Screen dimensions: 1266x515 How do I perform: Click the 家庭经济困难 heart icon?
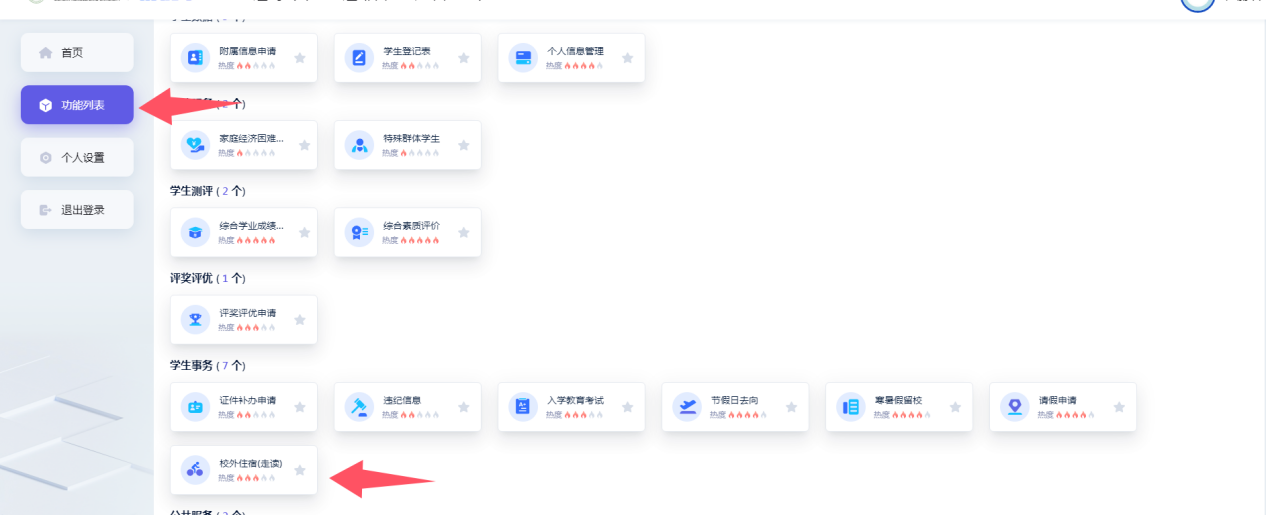[196, 145]
